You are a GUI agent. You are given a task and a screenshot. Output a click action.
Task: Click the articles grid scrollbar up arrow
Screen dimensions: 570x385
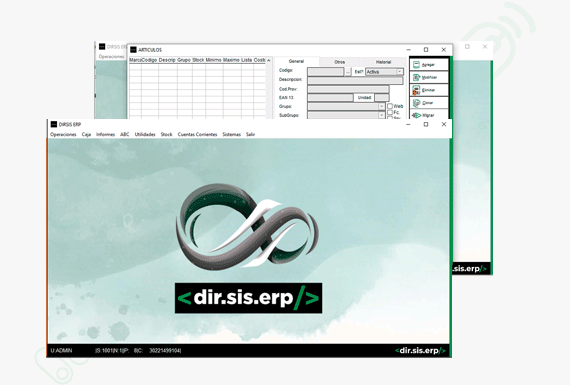269,60
